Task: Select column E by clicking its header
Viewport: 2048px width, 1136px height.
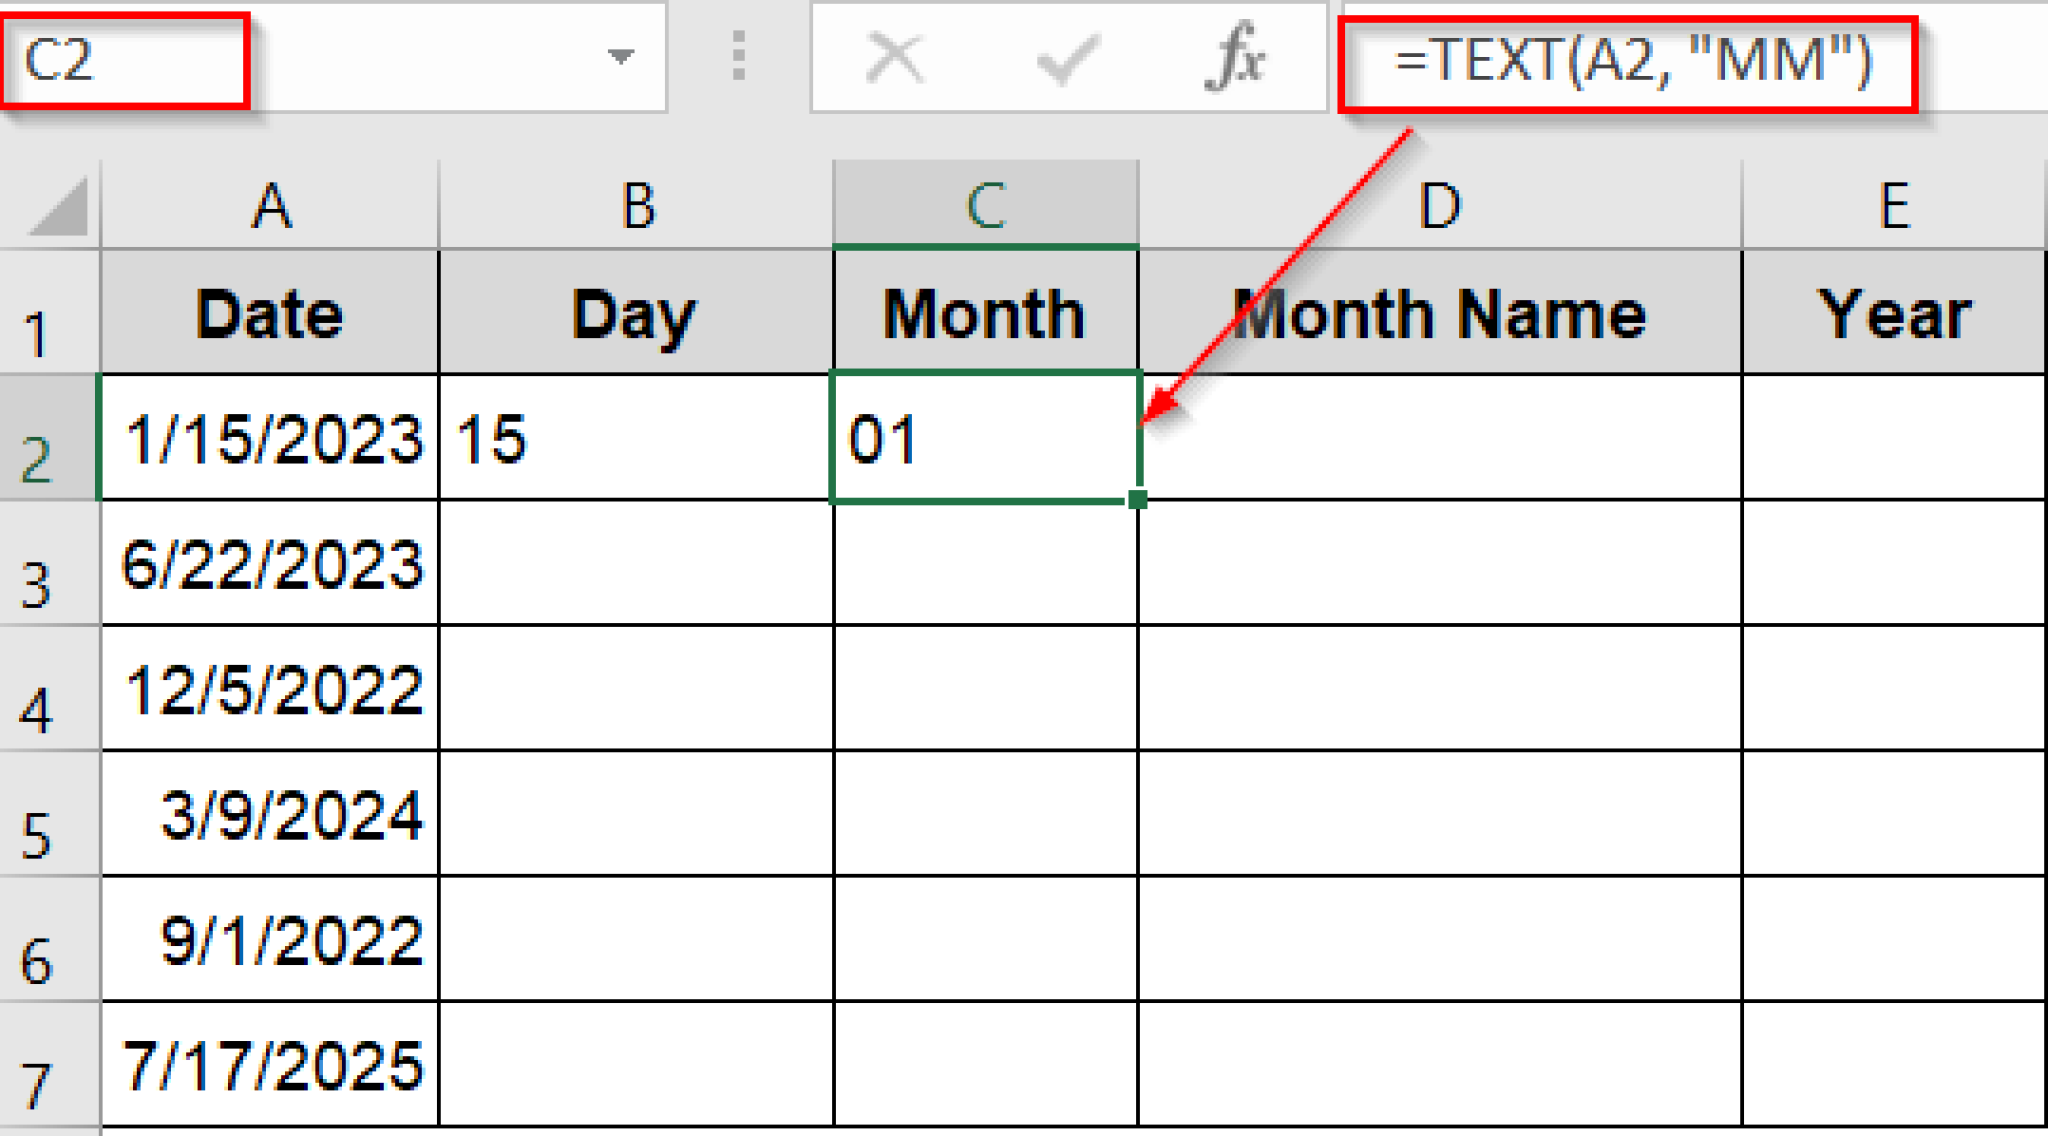Action: tap(1893, 205)
